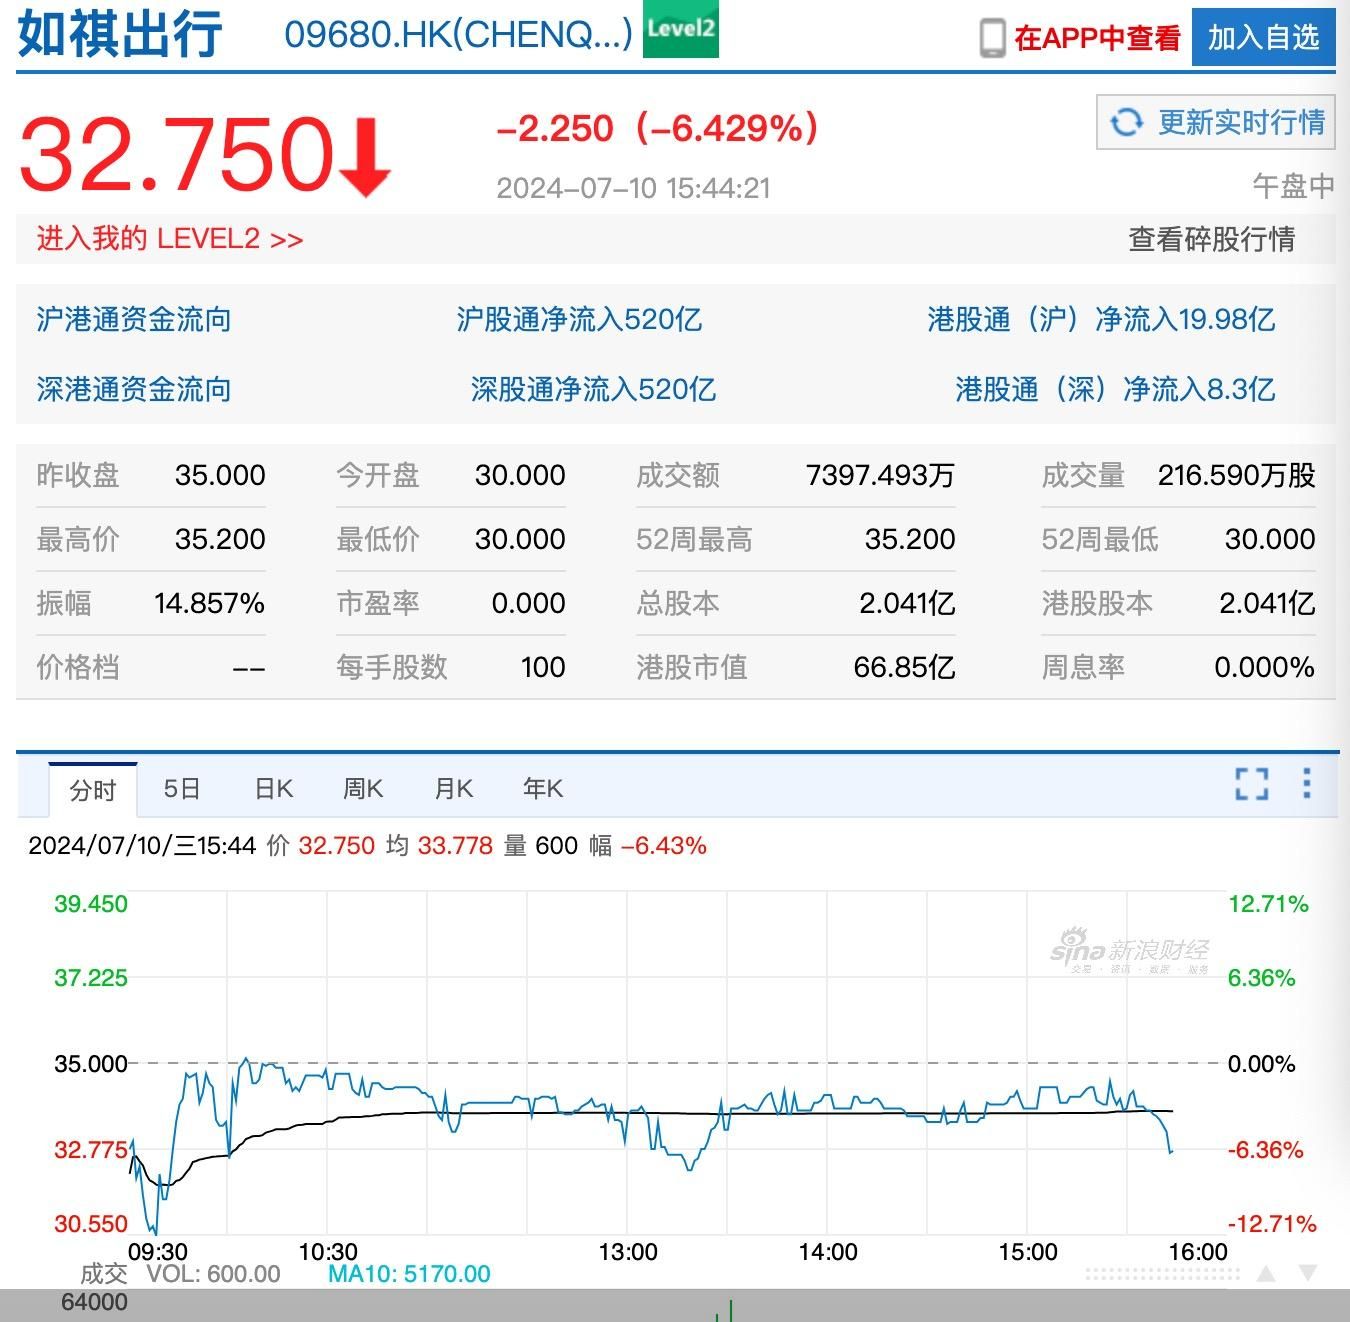Image resolution: width=1350 pixels, height=1322 pixels.
Task: Open 深港通资金流向 link
Action: pos(134,389)
